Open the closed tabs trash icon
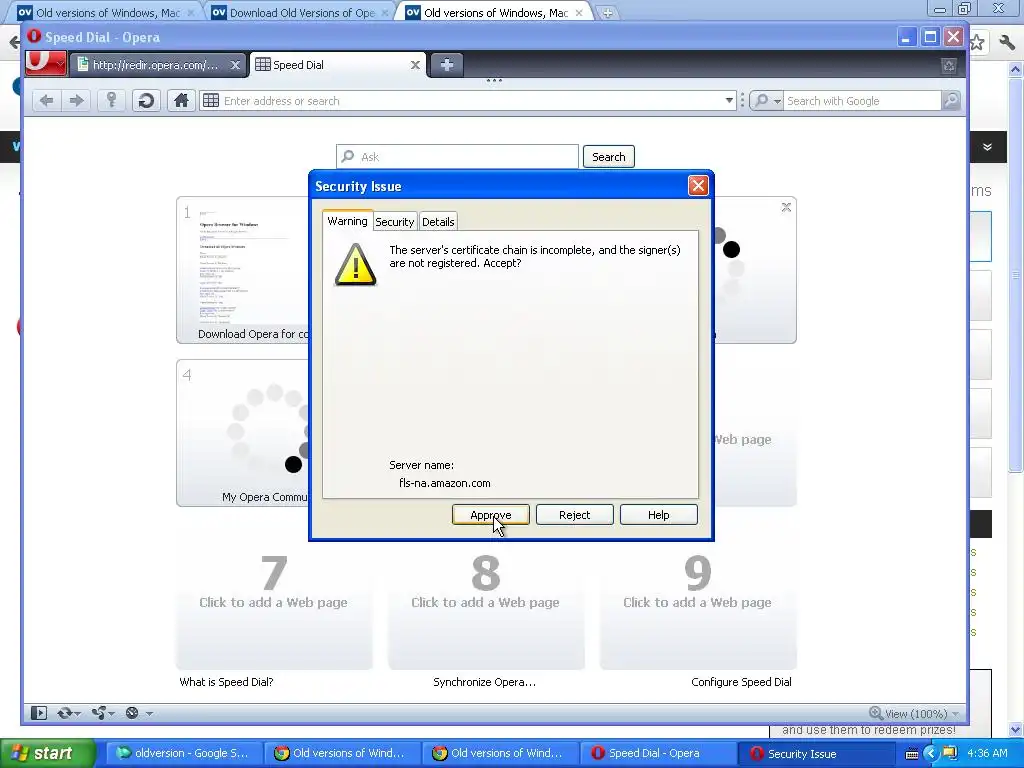Screen dimensions: 1024x768 coord(949,65)
